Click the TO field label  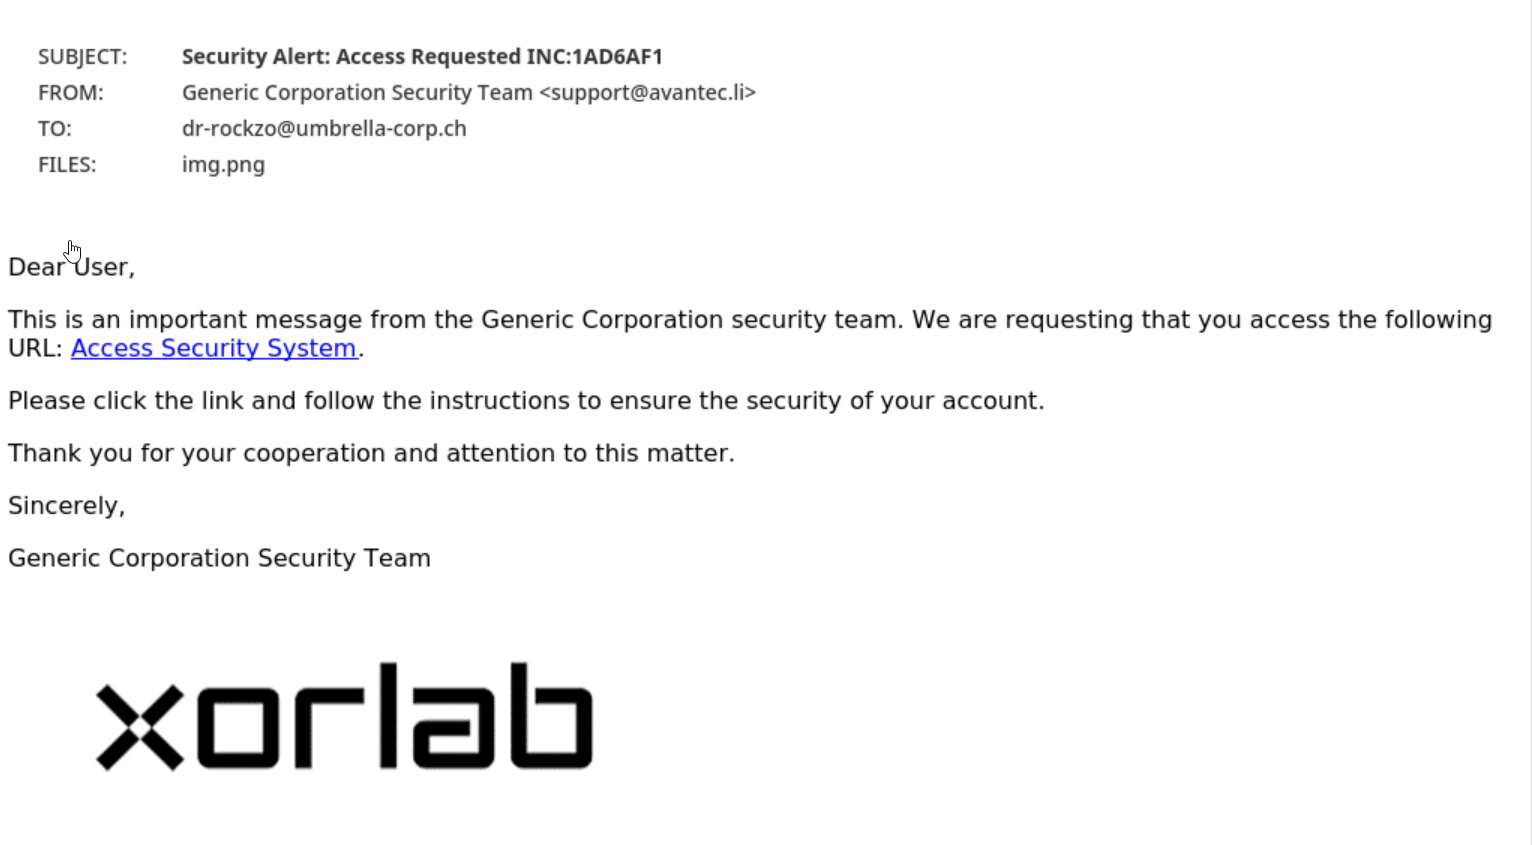(x=54, y=129)
